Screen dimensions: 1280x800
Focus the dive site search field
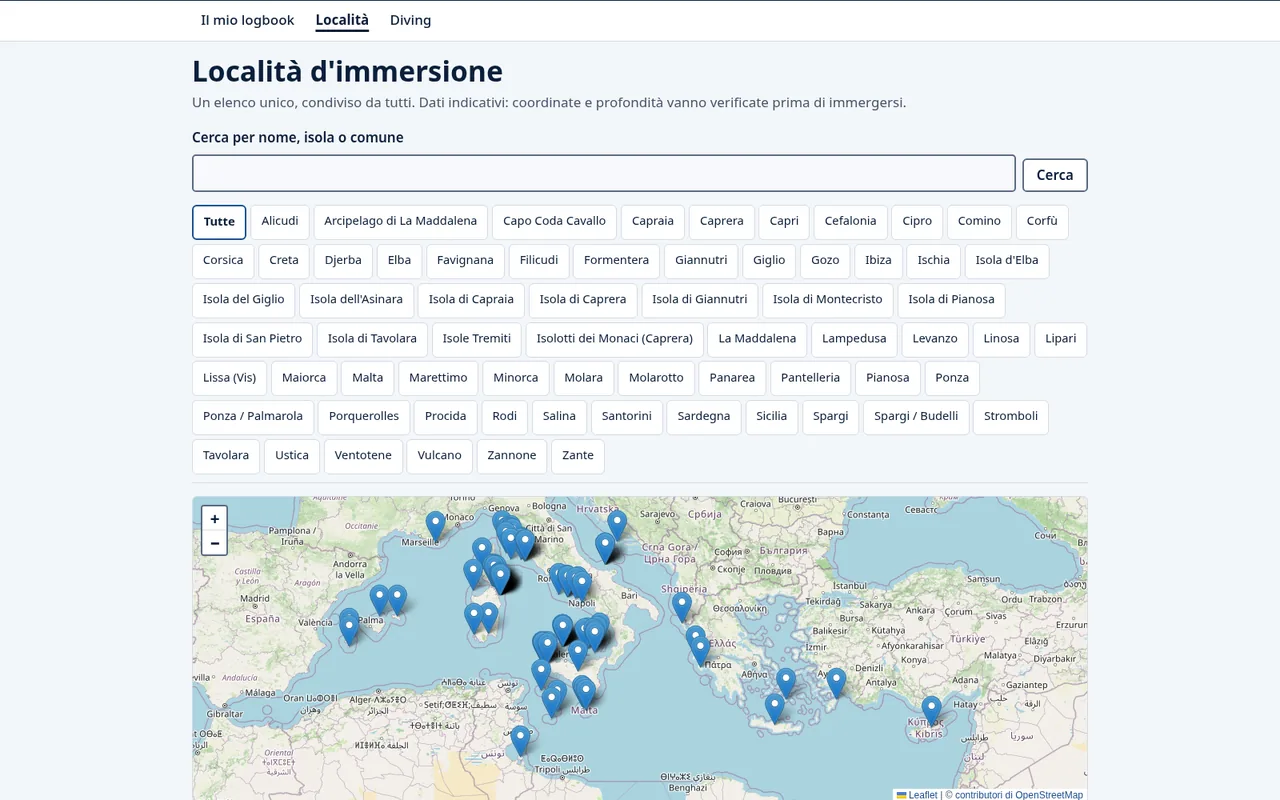click(604, 173)
